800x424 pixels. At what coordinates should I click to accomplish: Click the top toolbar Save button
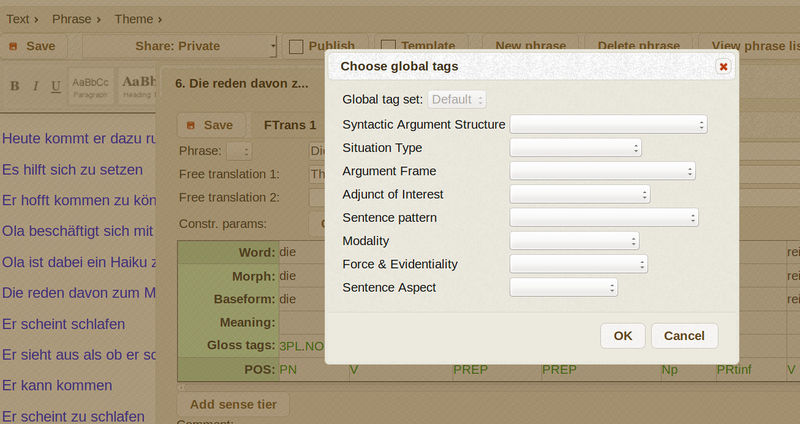click(32, 46)
